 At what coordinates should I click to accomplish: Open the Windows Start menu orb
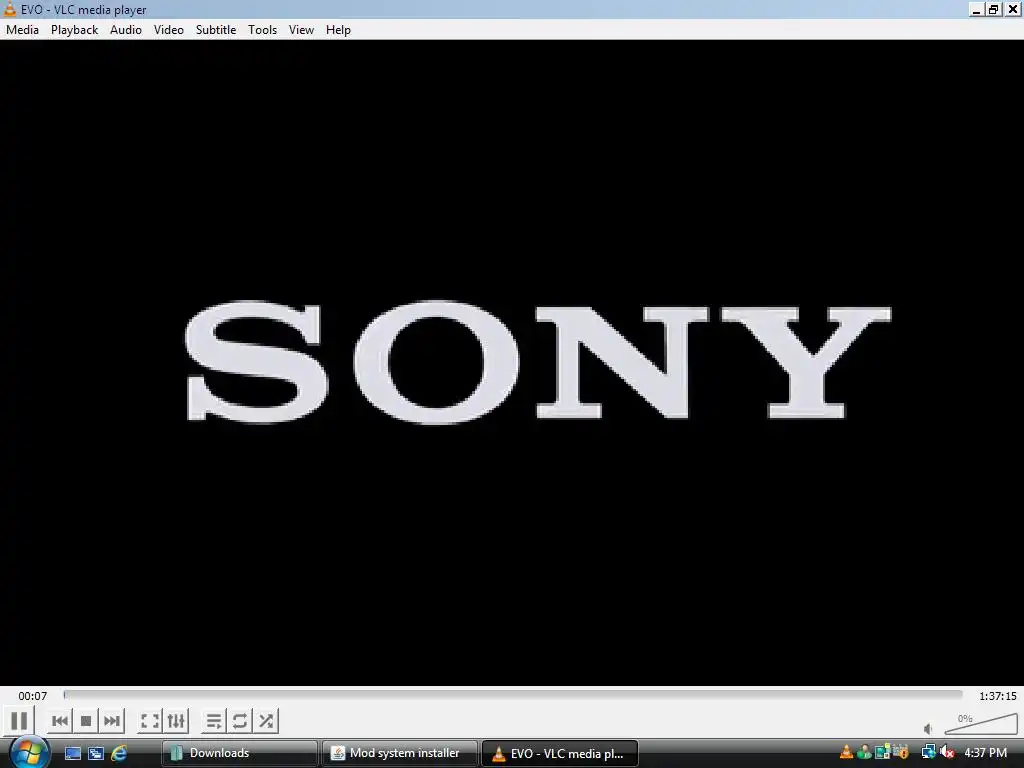pos(29,752)
